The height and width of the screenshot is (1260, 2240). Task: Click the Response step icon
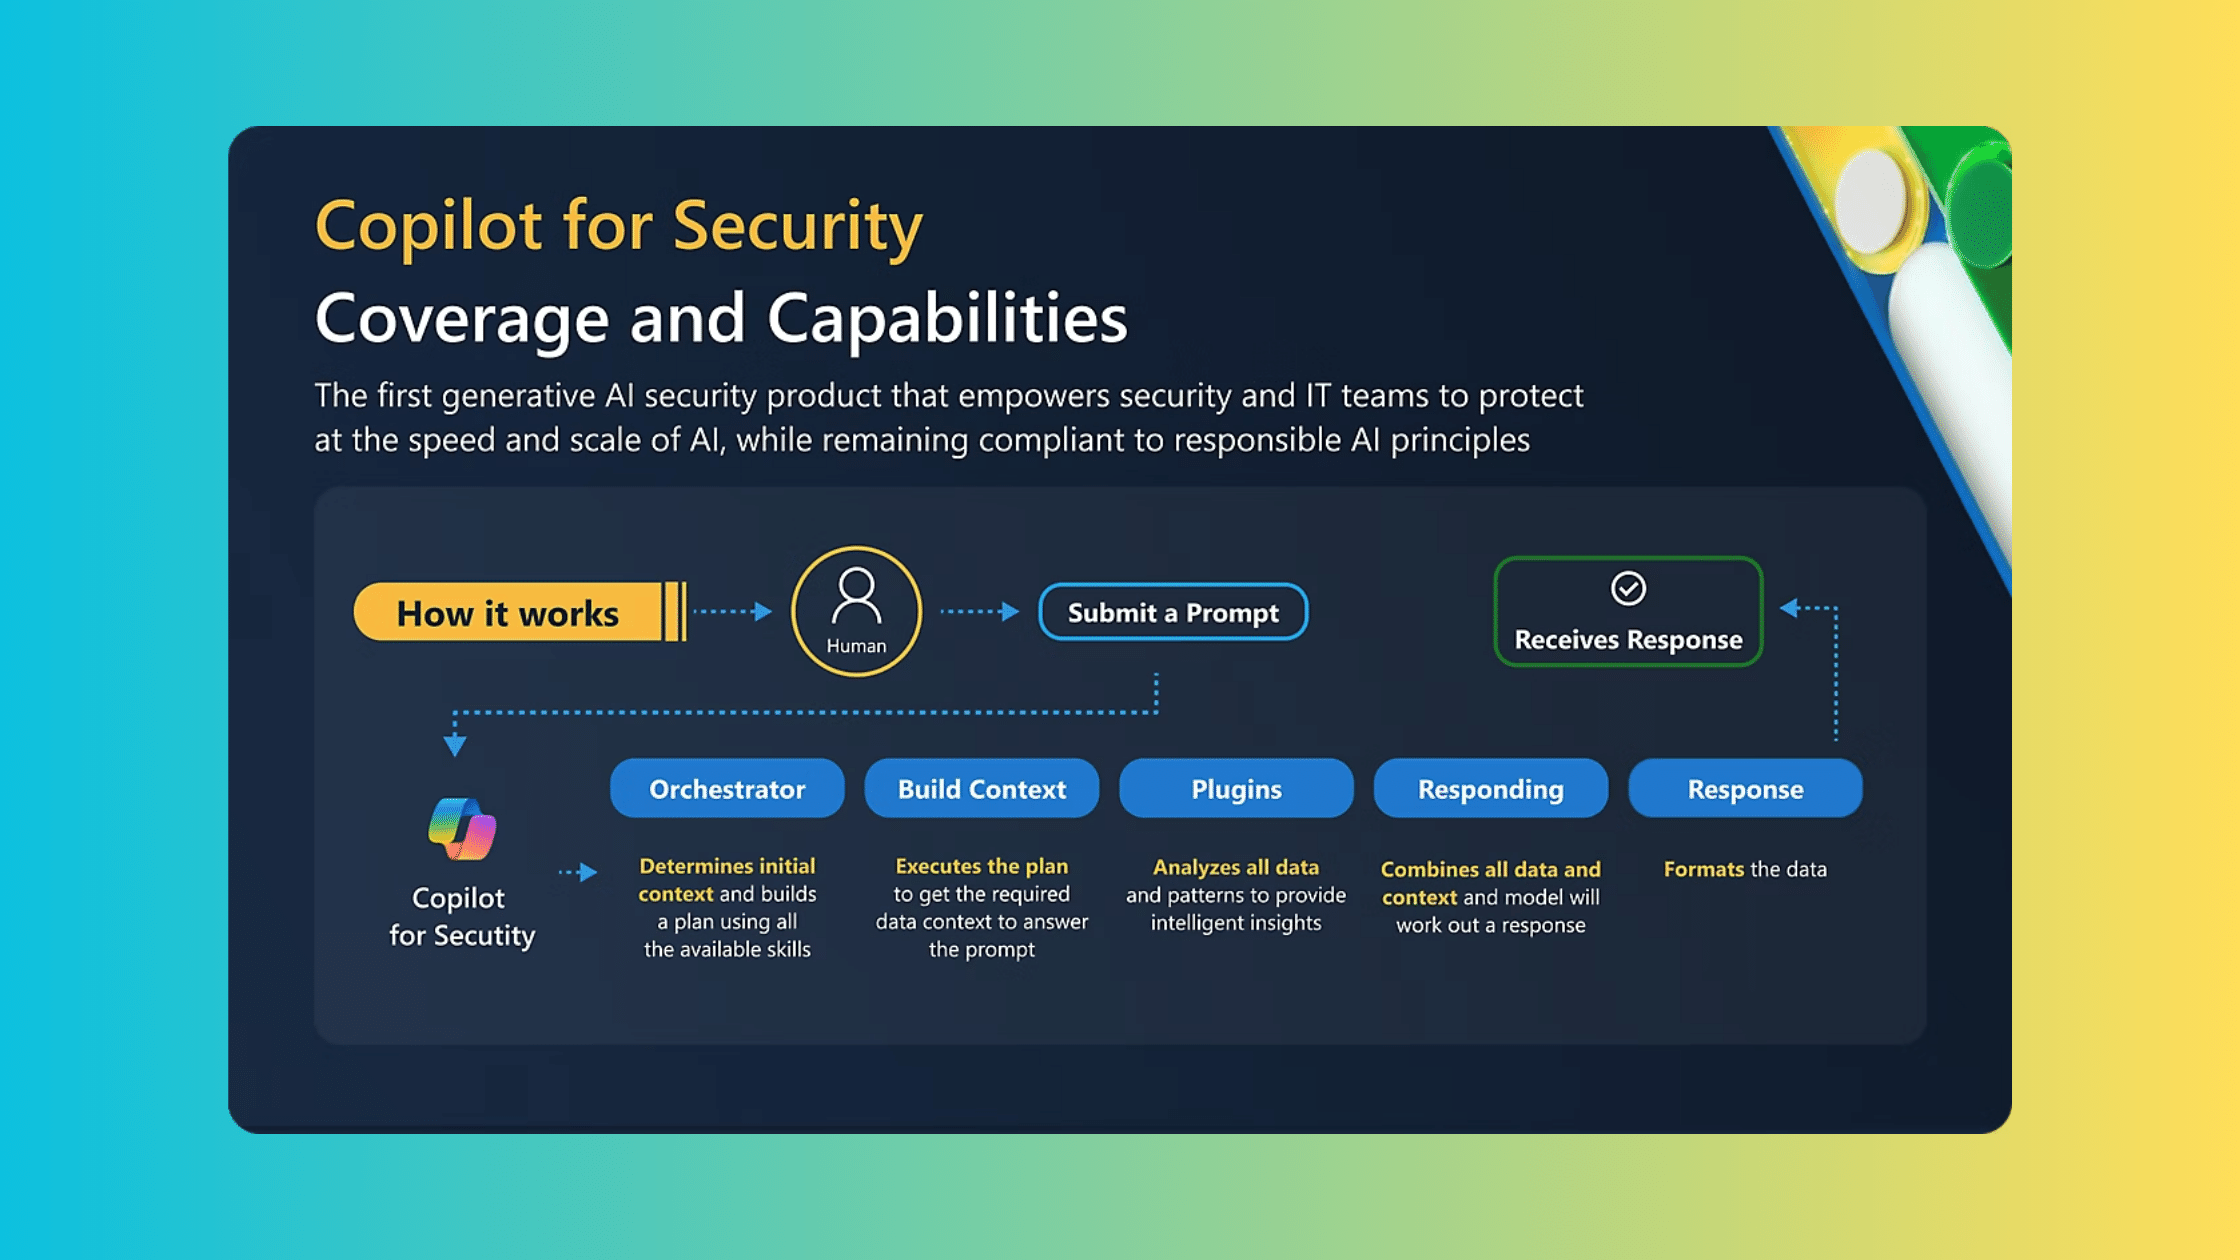(x=1745, y=788)
